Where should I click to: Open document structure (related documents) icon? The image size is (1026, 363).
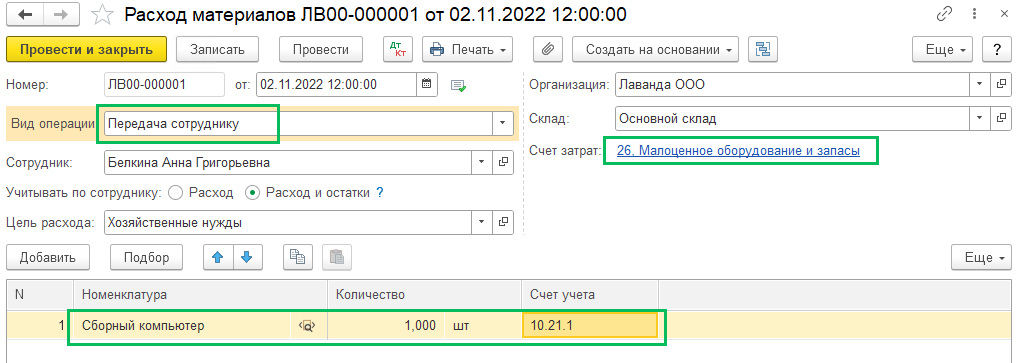point(763,49)
